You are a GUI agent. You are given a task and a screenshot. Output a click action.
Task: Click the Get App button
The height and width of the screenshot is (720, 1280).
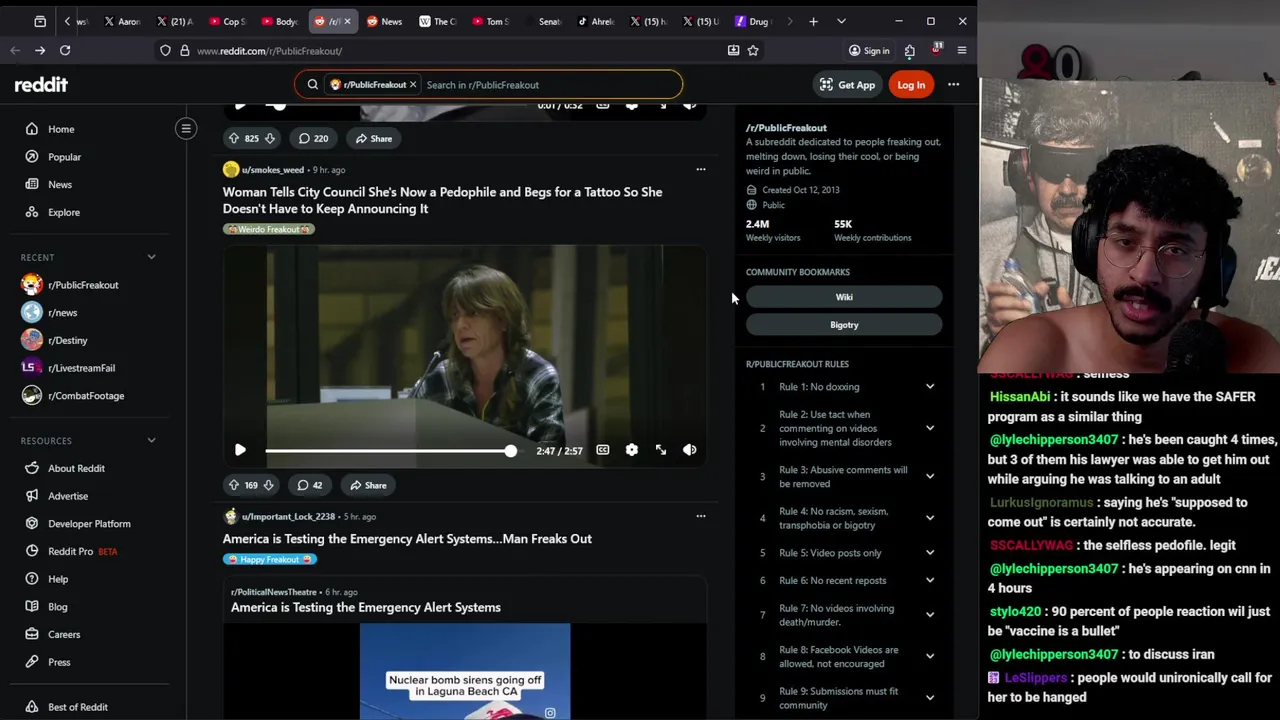point(847,85)
